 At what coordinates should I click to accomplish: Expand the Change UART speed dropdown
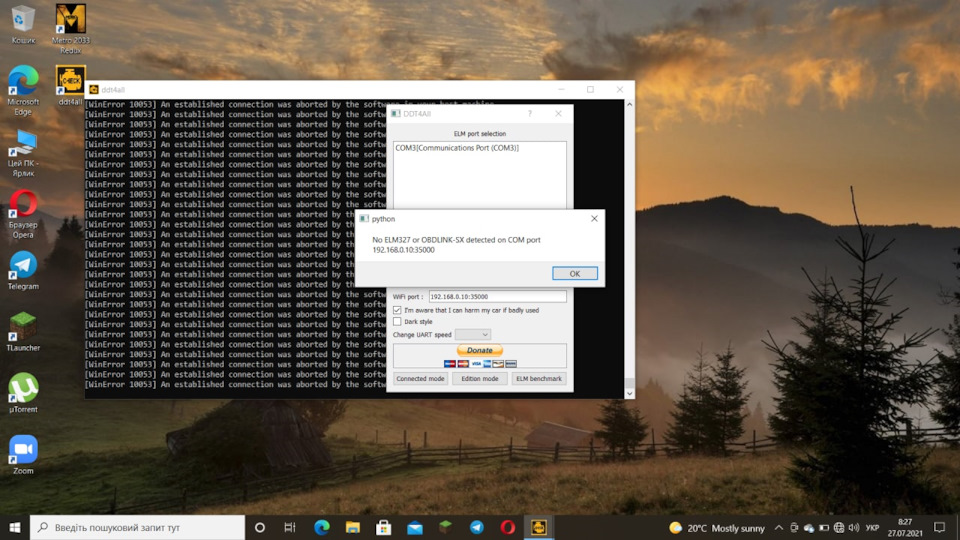click(x=473, y=334)
